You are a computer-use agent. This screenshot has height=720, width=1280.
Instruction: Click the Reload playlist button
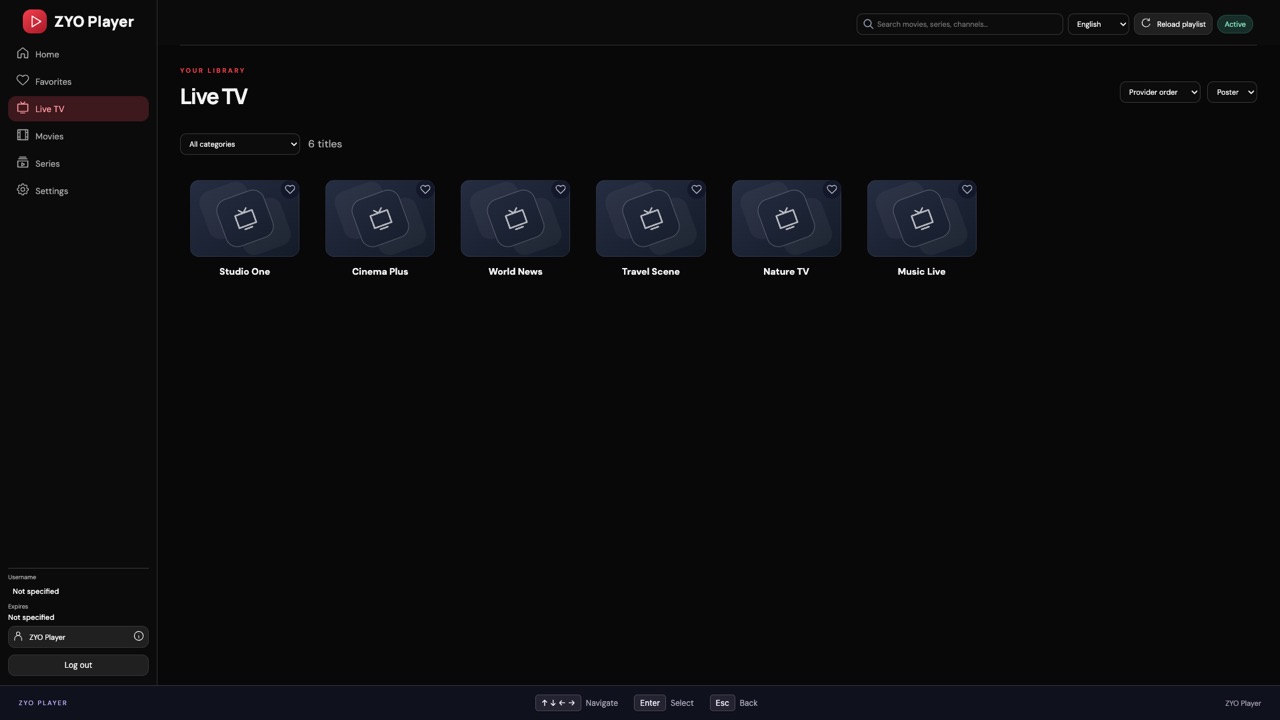pos(1173,24)
